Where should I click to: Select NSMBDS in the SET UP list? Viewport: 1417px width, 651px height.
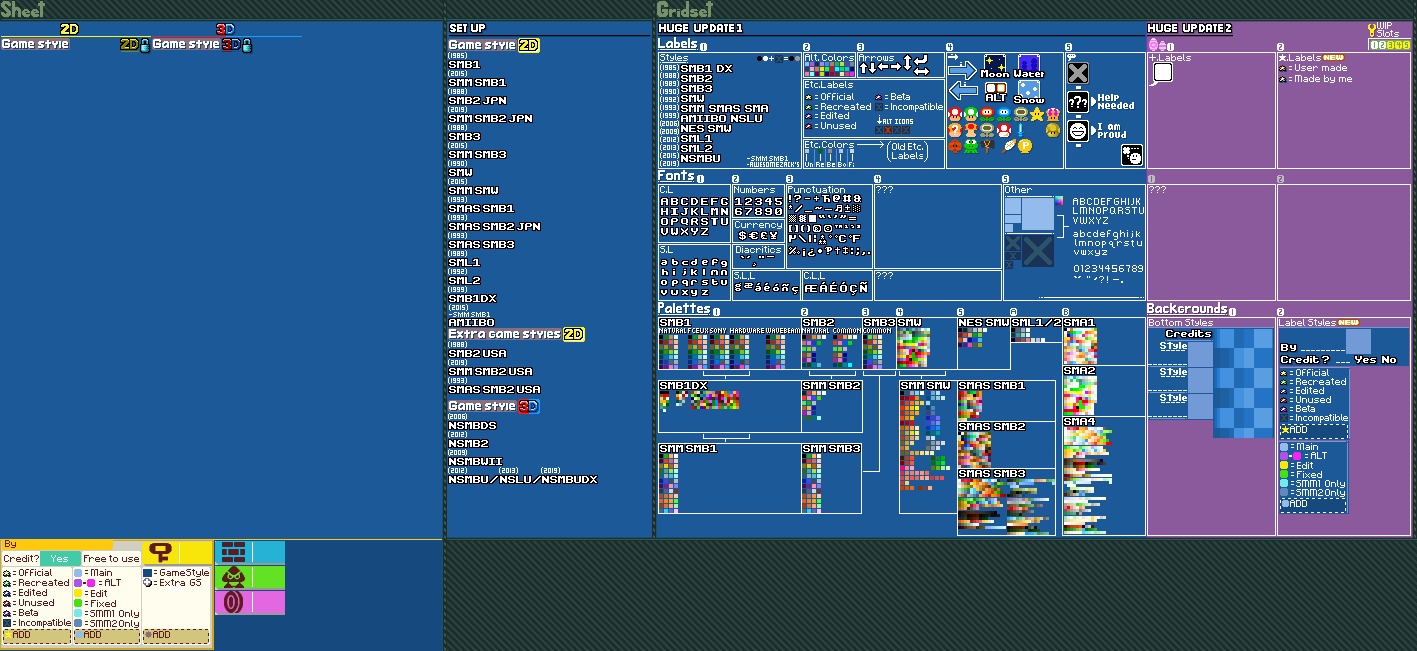coord(473,425)
